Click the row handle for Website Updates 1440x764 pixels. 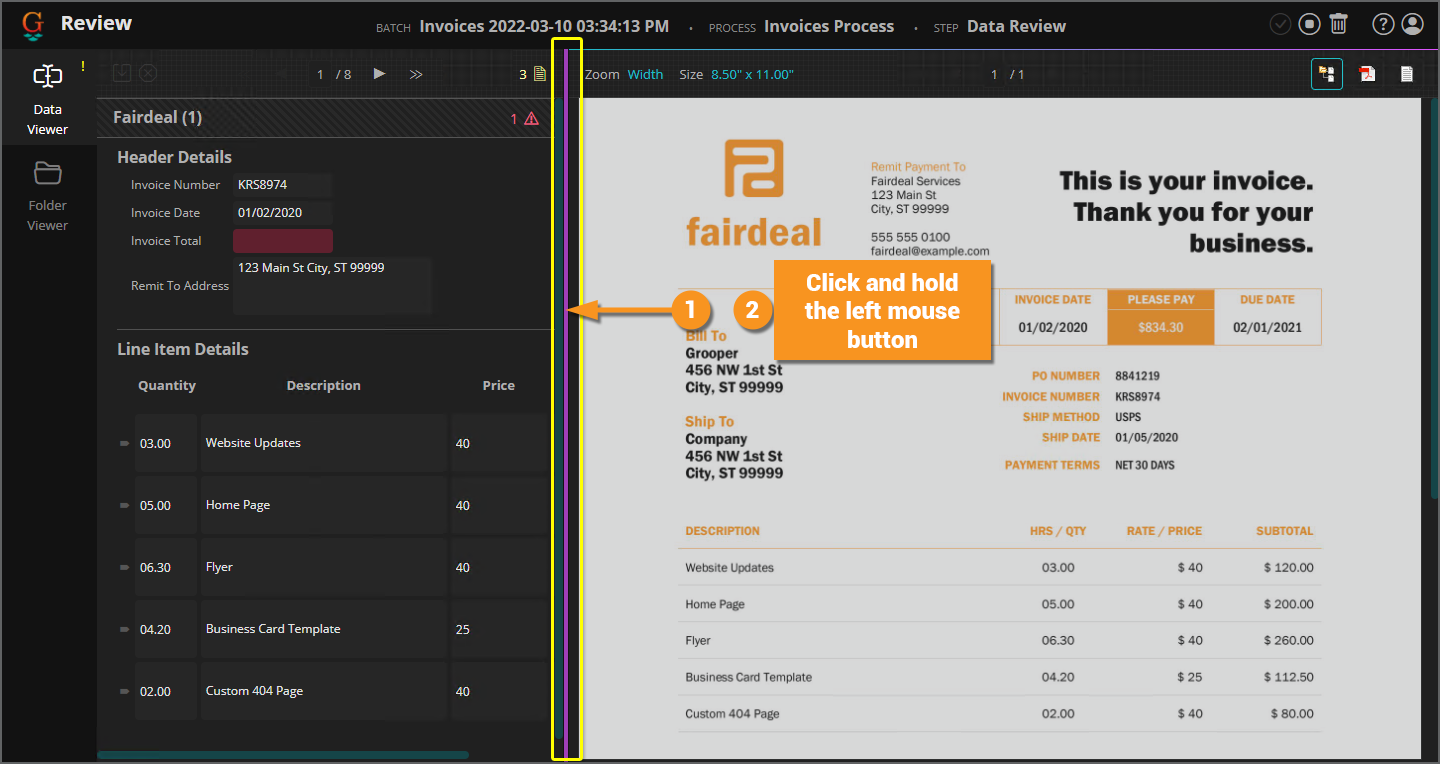coord(125,443)
